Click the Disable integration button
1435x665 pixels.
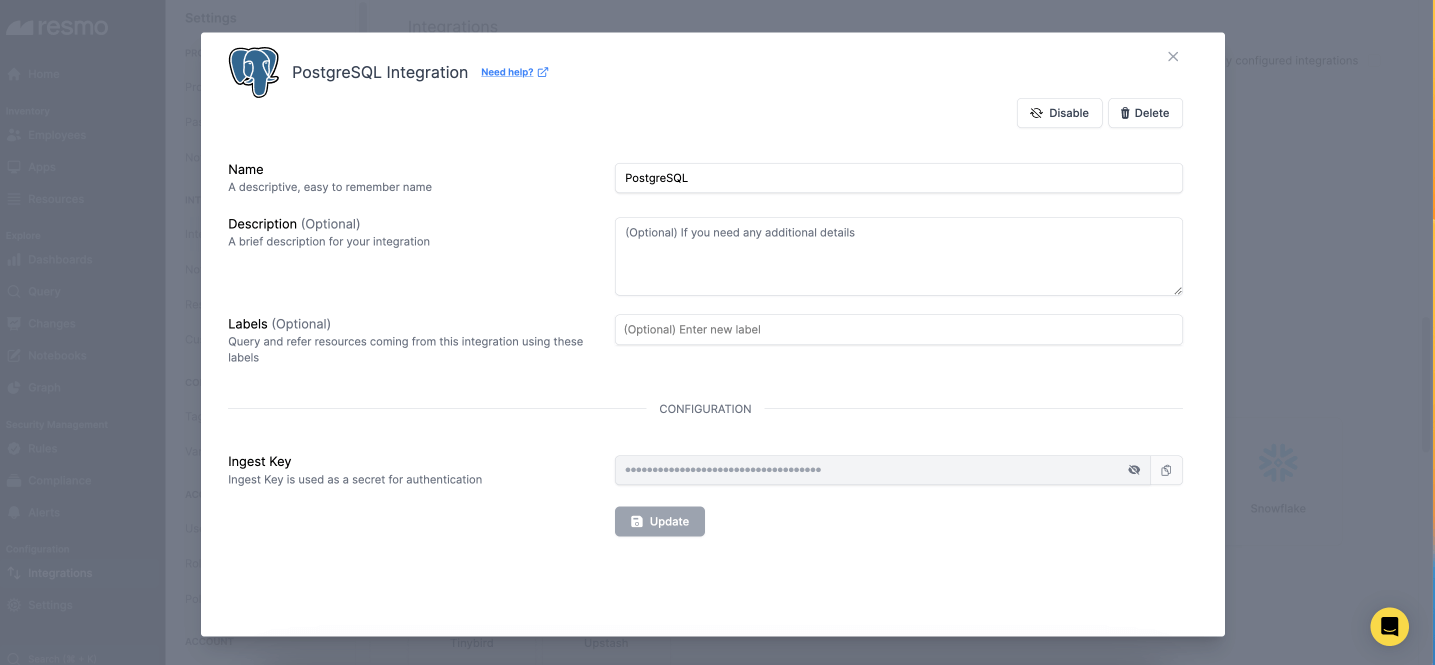pyautogui.click(x=1059, y=113)
